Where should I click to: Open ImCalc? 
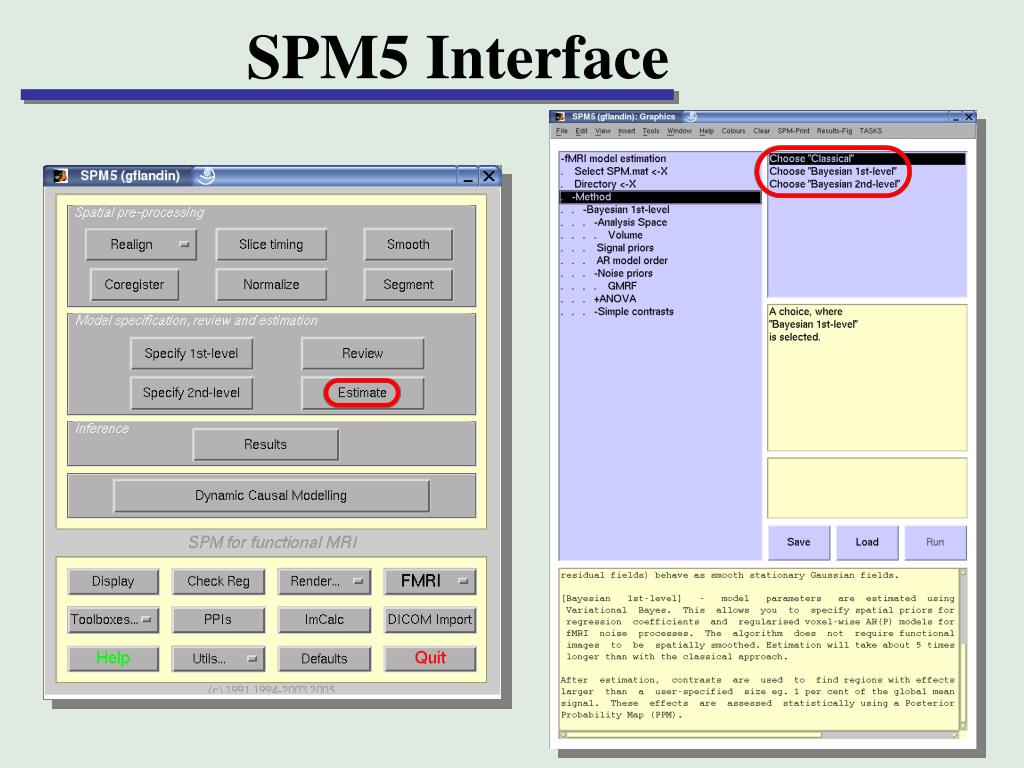point(324,620)
